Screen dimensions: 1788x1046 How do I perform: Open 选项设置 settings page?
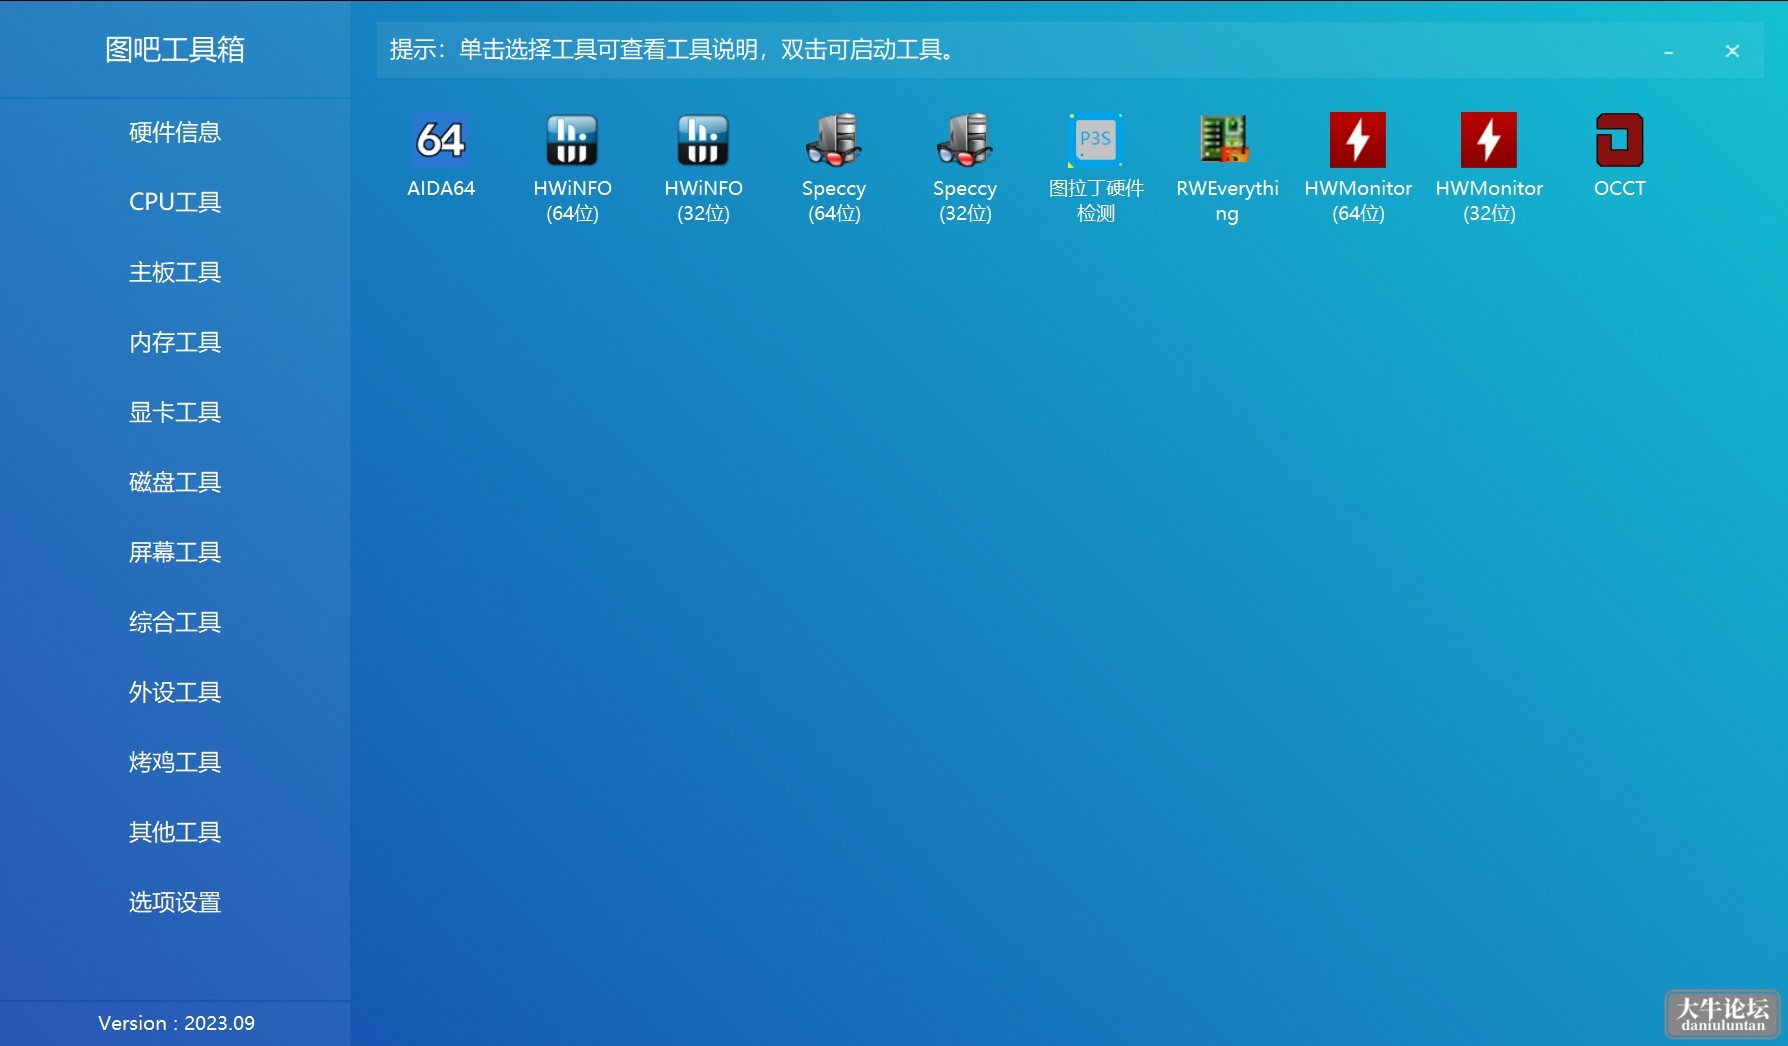175,902
